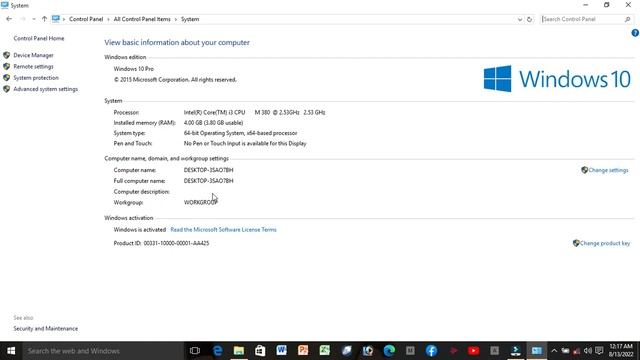Open Excel from the taskbar

tap(324, 351)
